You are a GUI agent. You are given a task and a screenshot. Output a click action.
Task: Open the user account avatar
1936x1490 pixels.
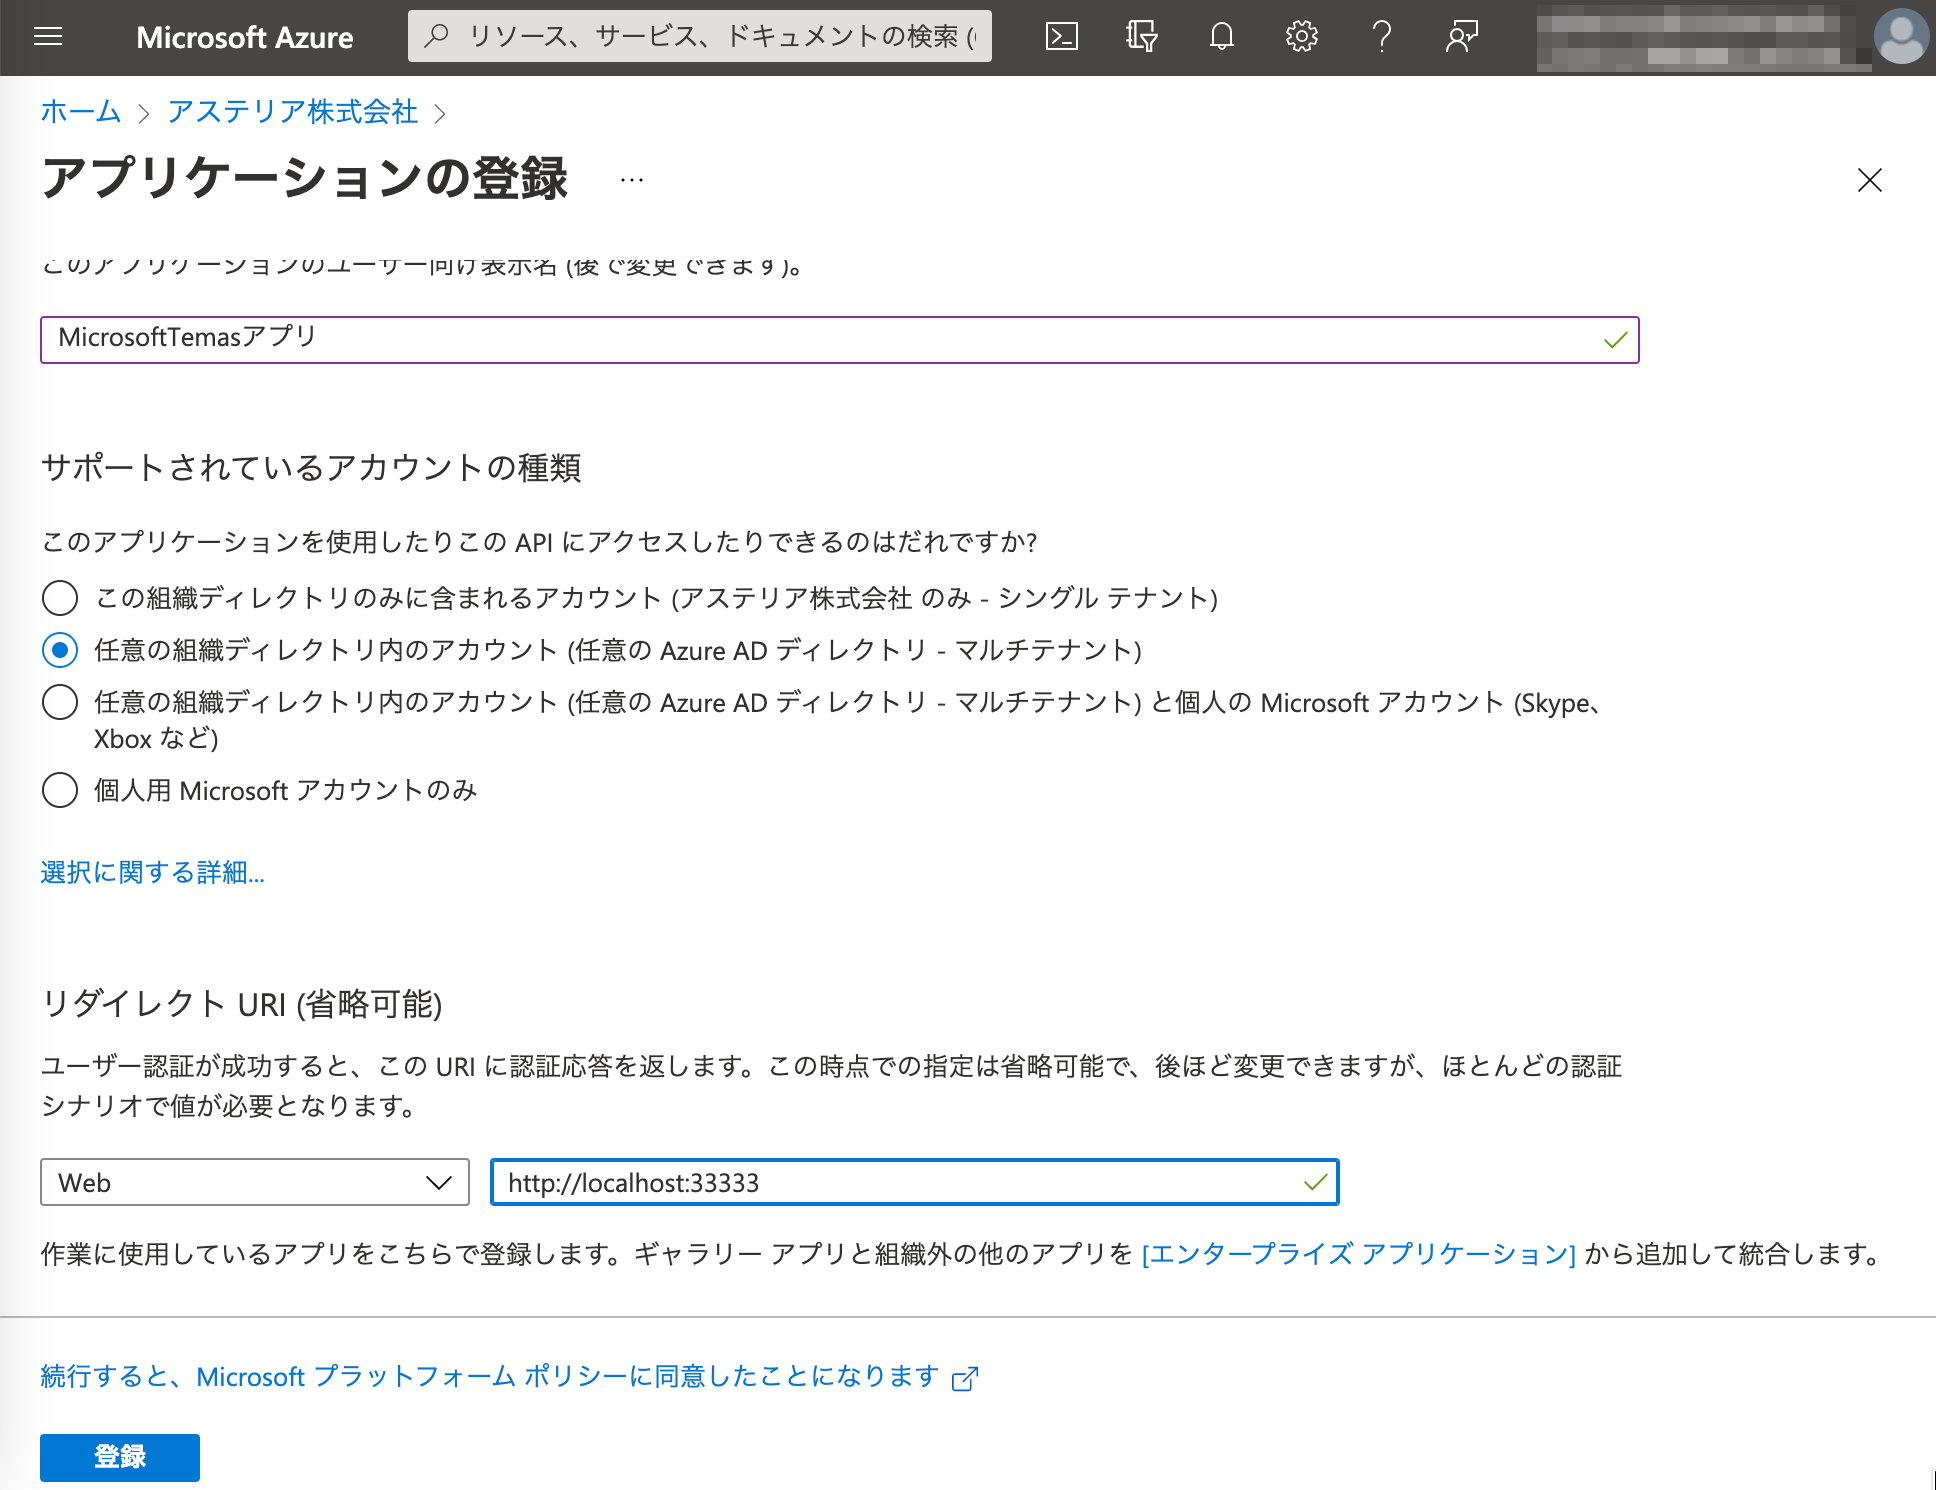tap(1901, 37)
